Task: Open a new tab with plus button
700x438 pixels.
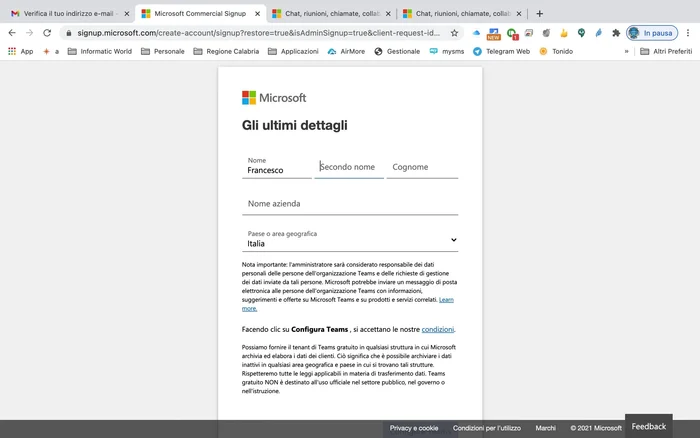Action: (540, 13)
